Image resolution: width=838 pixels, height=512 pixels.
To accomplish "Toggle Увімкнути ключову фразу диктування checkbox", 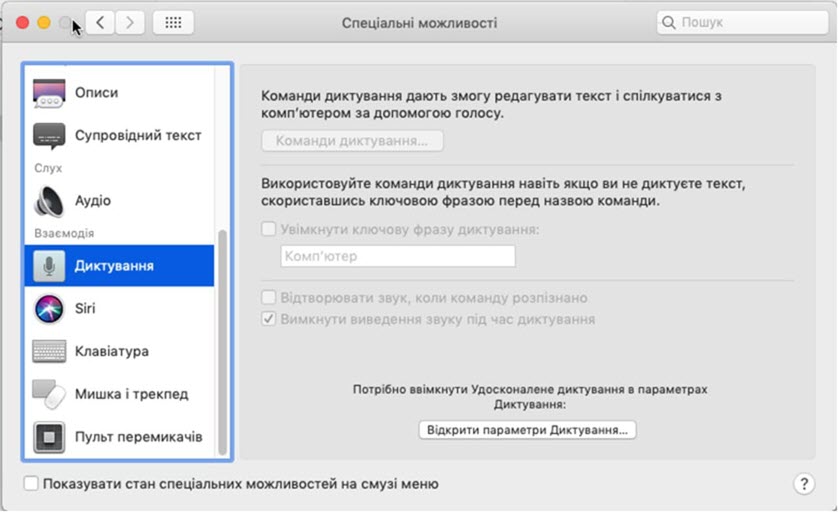I will 268,229.
